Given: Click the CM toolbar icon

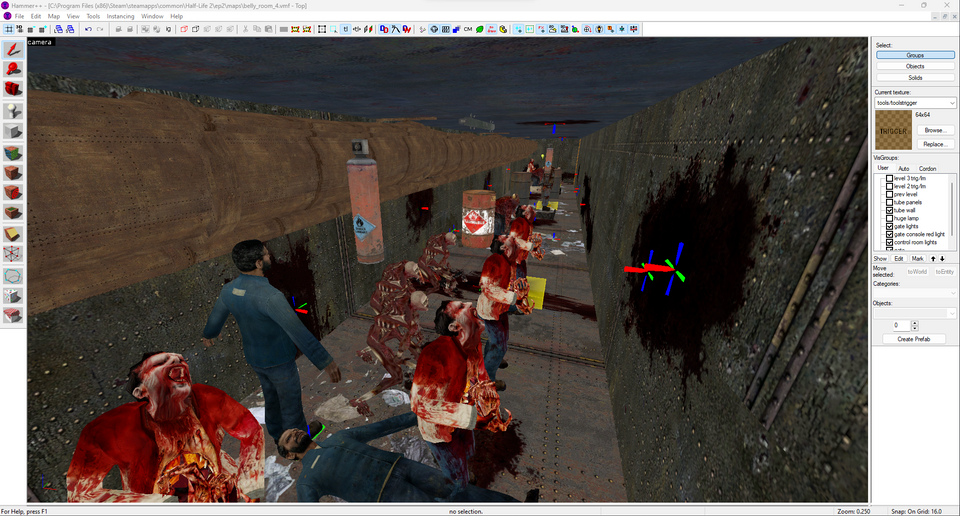Looking at the screenshot, I should (x=468, y=29).
